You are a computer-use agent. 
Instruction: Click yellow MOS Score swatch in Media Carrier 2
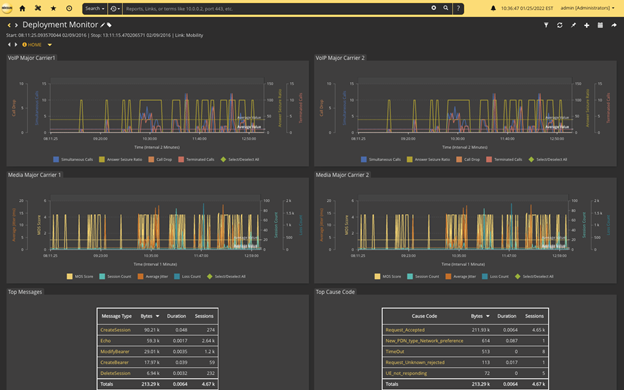377,276
